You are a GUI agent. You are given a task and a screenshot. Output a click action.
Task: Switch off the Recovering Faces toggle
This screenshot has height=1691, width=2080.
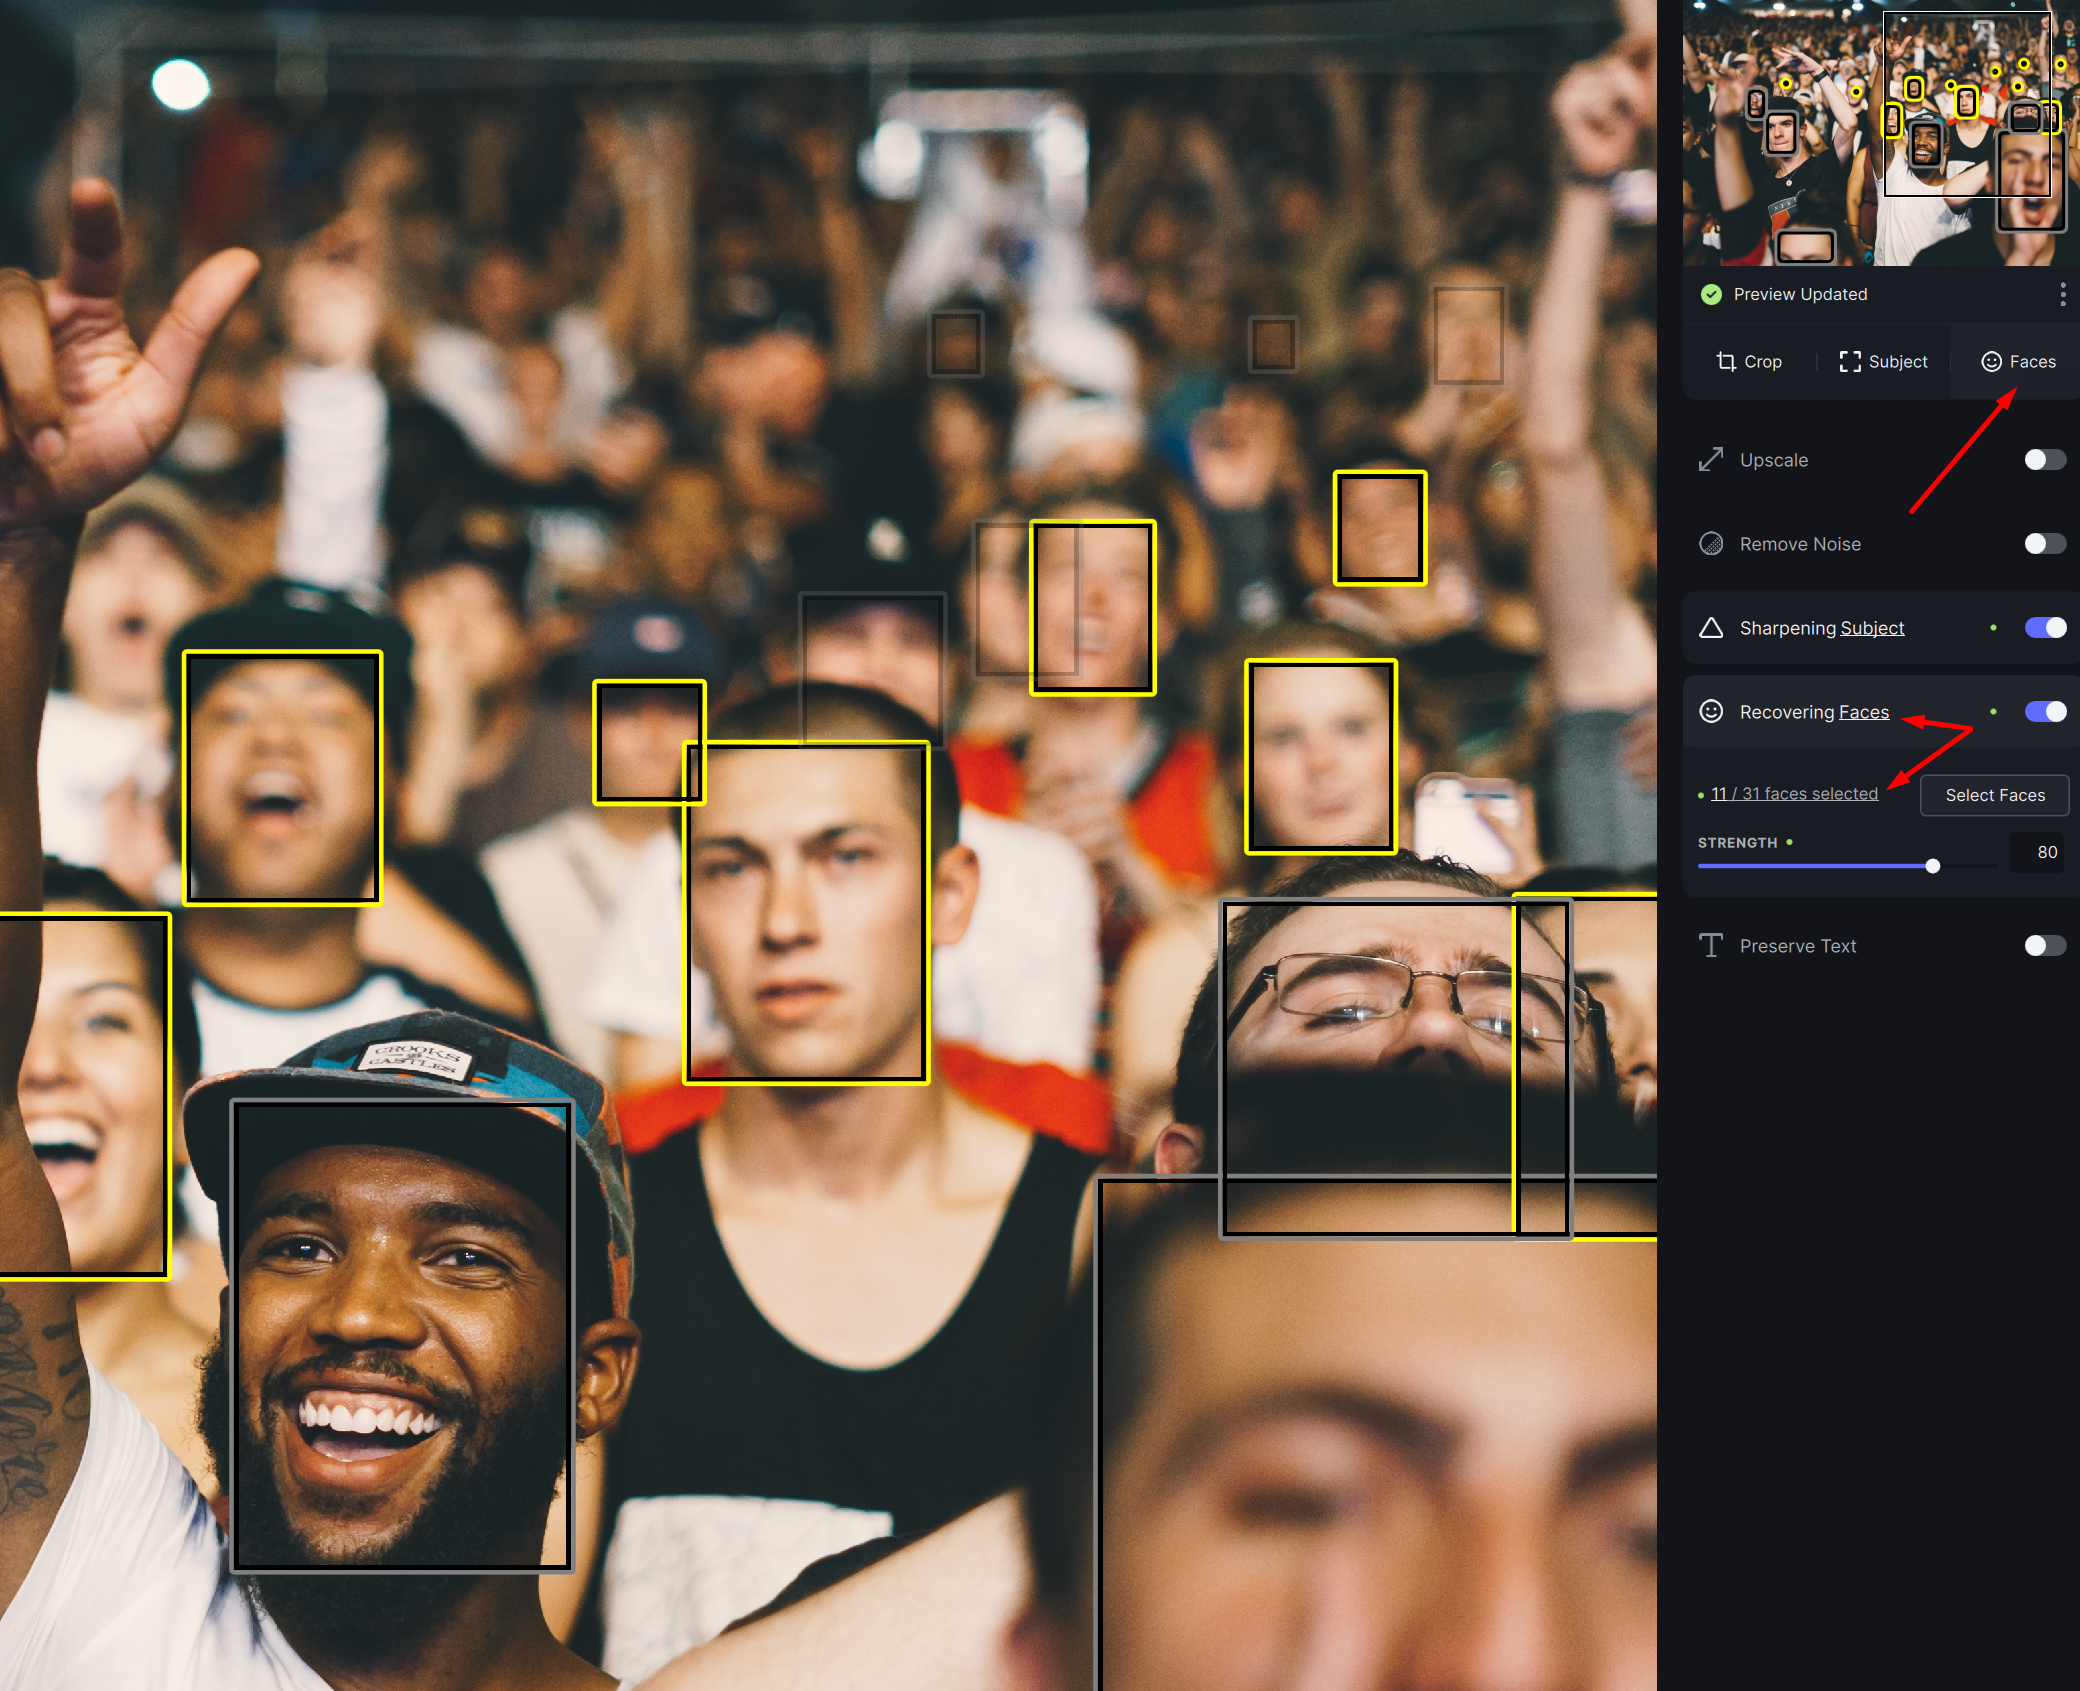pyautogui.click(x=2044, y=712)
